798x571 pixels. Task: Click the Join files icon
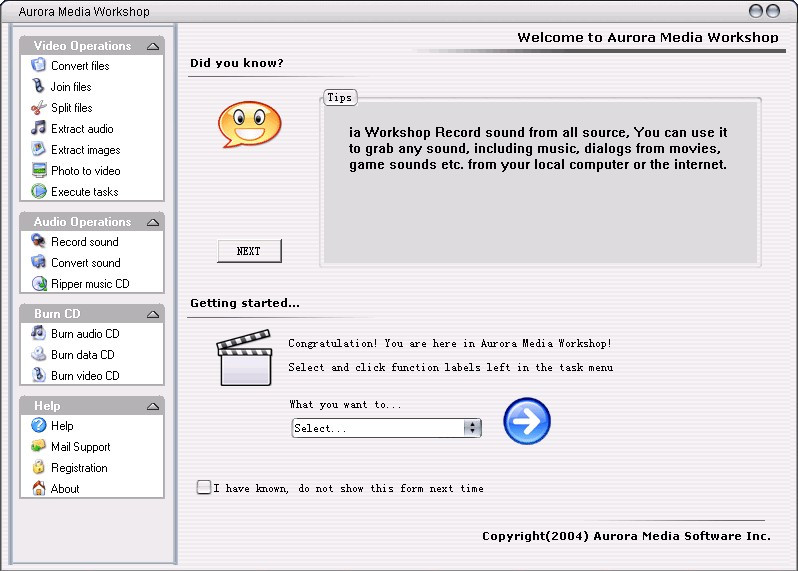click(x=38, y=86)
